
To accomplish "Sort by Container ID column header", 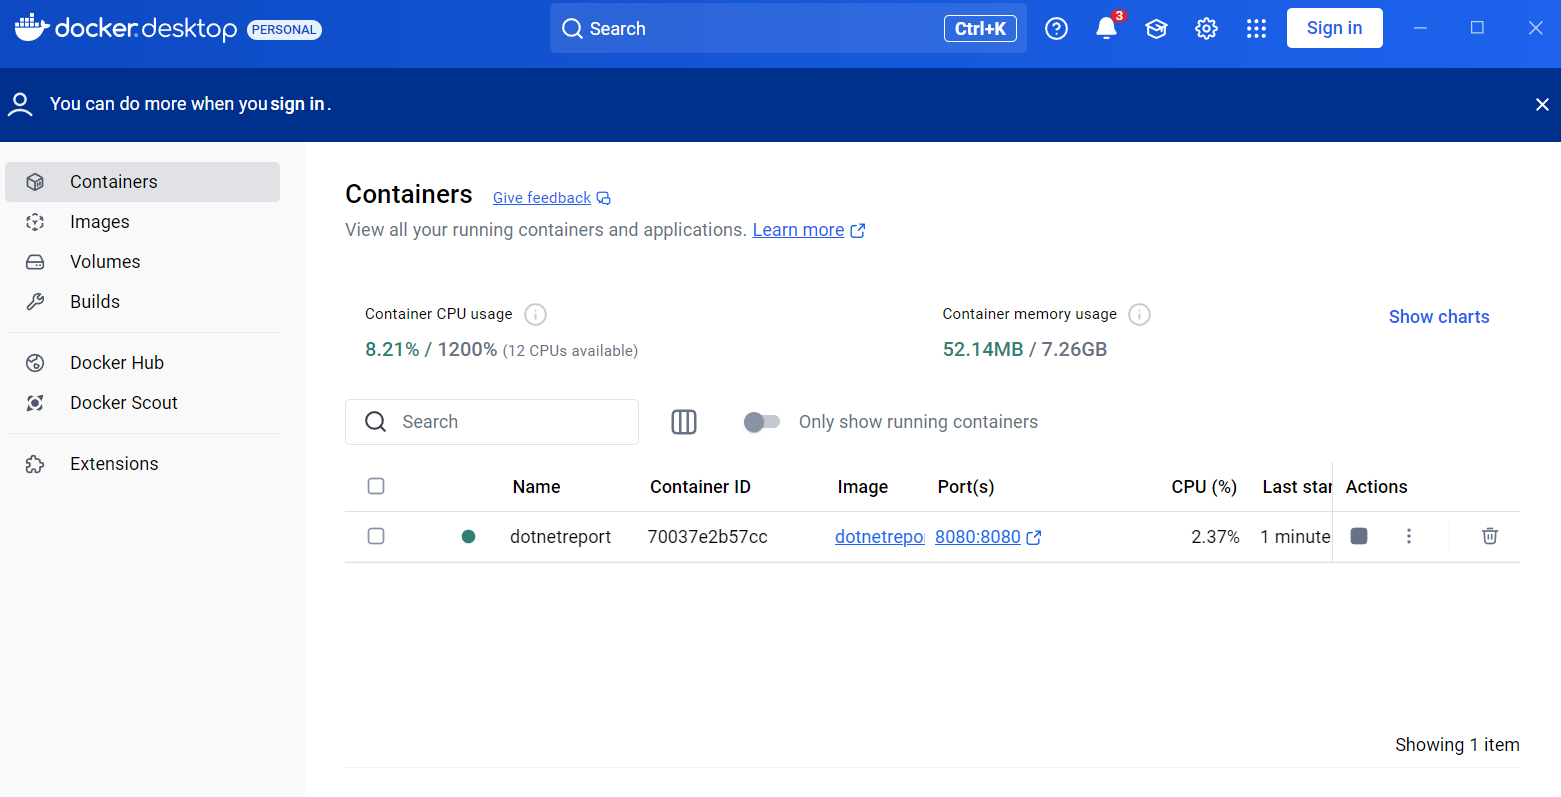I will [700, 487].
